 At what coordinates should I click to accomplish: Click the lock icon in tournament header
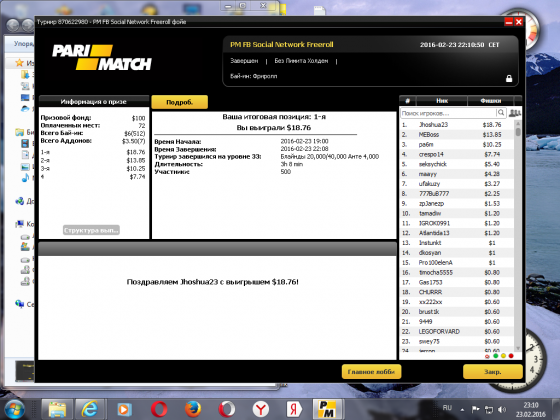click(x=509, y=79)
